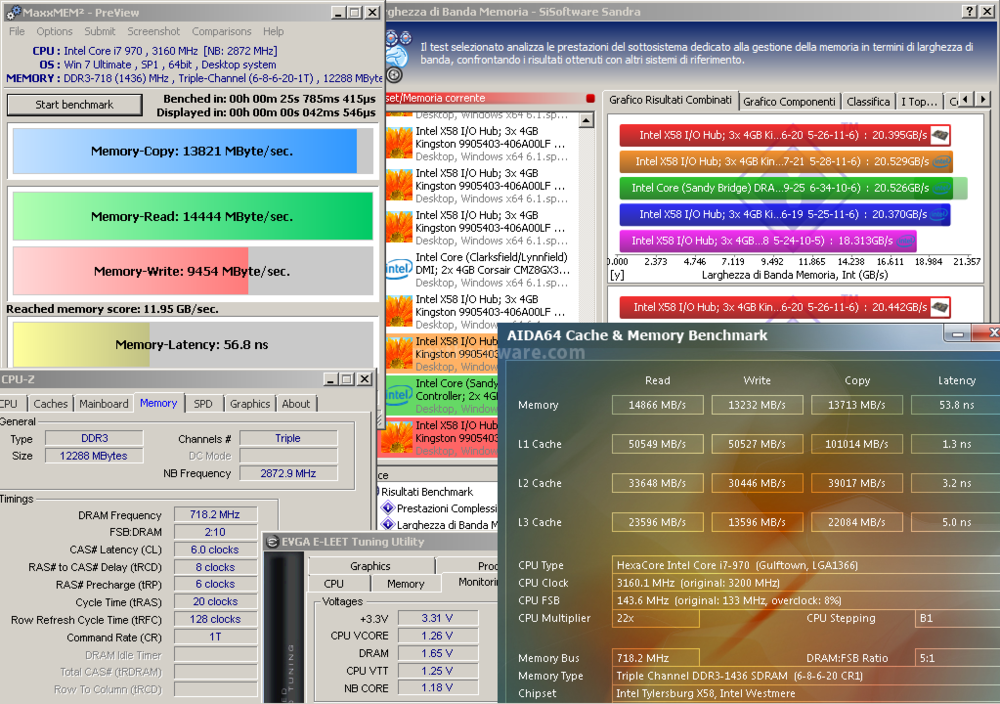Click the memory chip icon on 20.442GB/s bar
This screenshot has height=704, width=1000.
[939, 307]
